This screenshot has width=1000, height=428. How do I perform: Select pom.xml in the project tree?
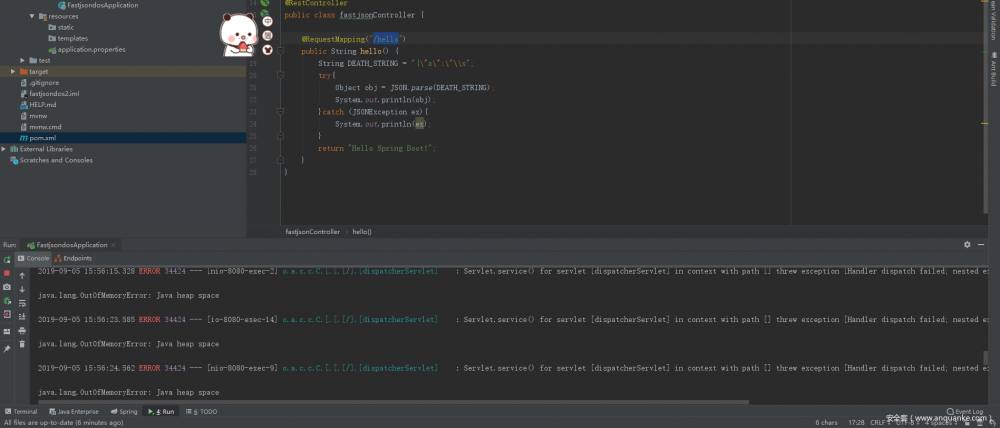point(42,138)
